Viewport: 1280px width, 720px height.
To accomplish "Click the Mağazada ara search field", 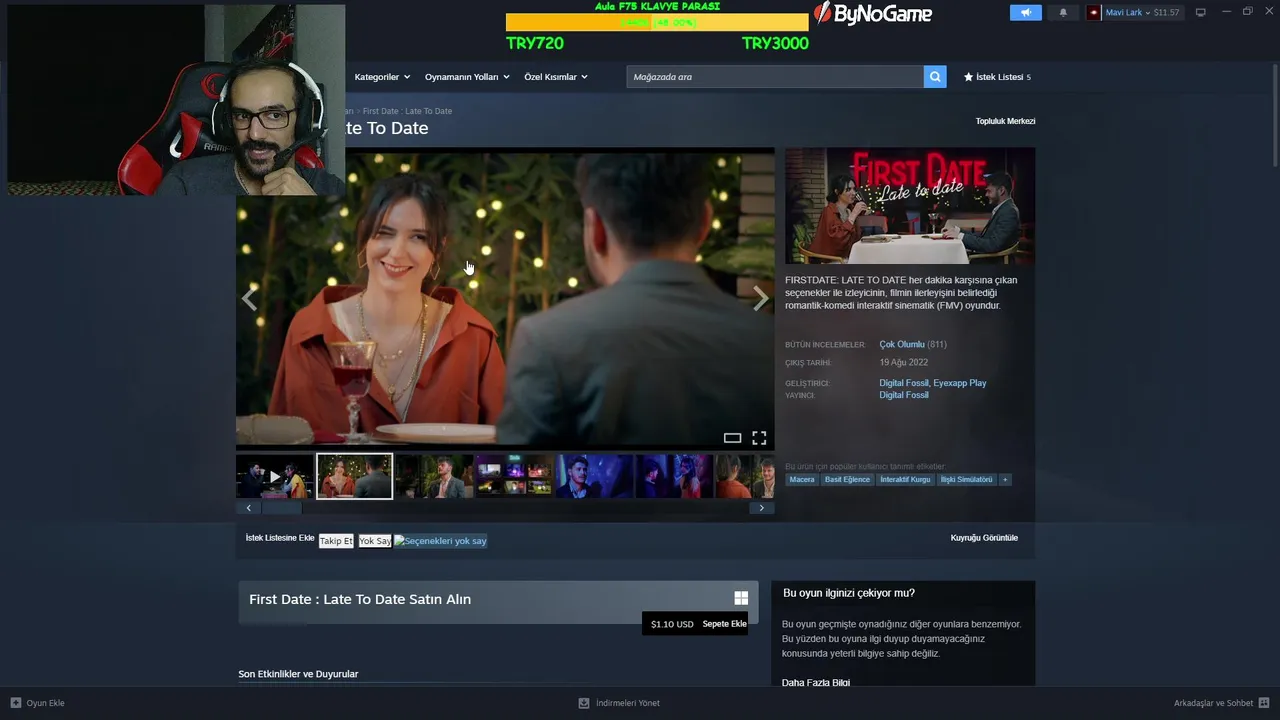I will 775,77.
